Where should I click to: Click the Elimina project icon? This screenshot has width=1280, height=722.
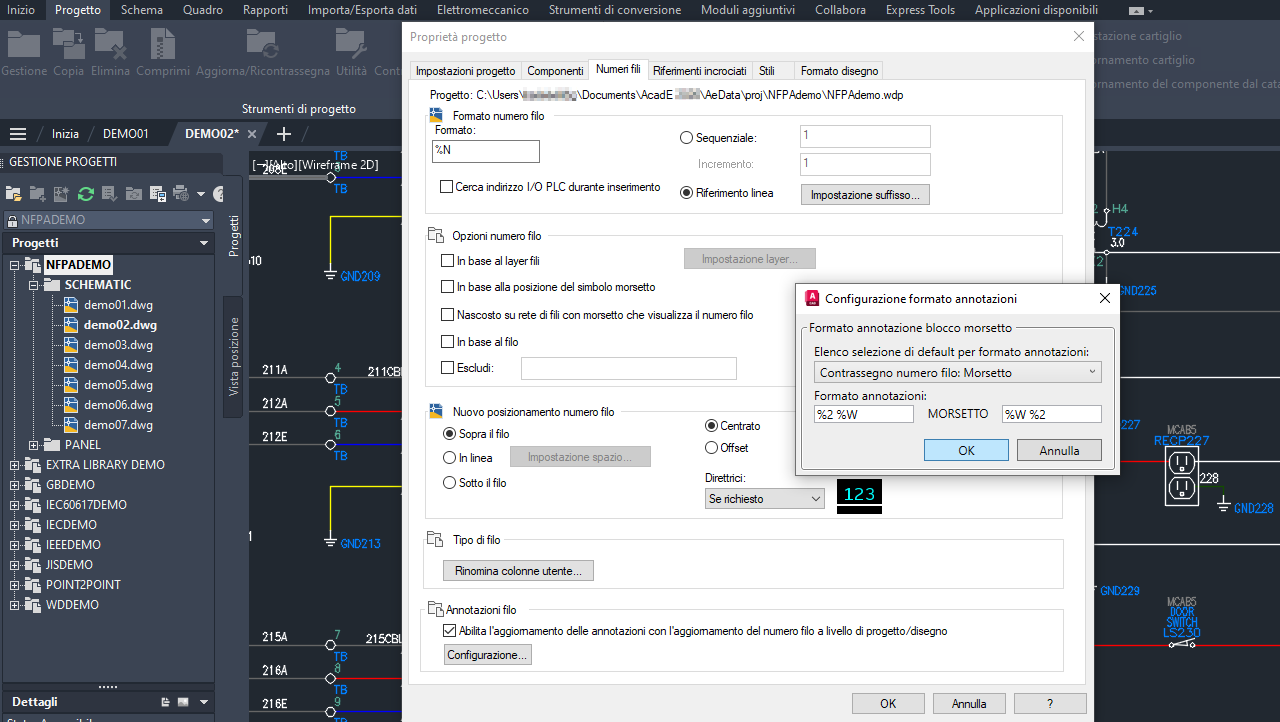point(110,45)
